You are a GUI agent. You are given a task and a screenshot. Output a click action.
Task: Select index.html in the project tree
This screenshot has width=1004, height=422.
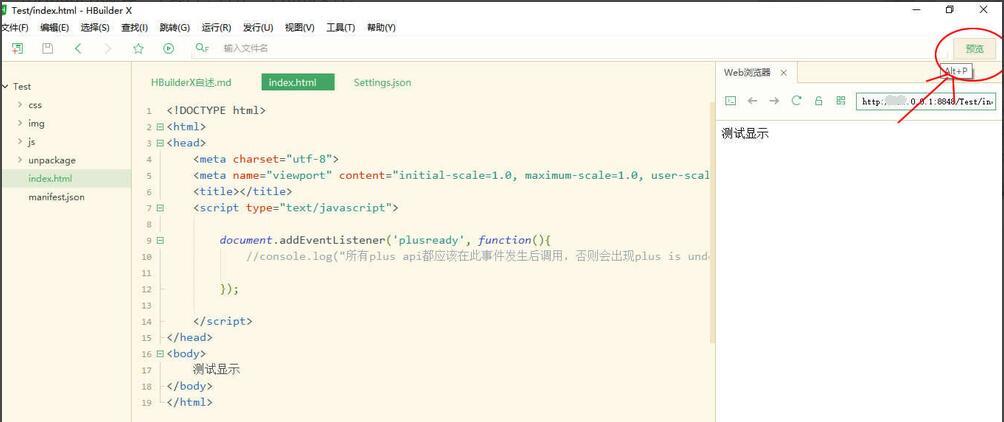66,179
